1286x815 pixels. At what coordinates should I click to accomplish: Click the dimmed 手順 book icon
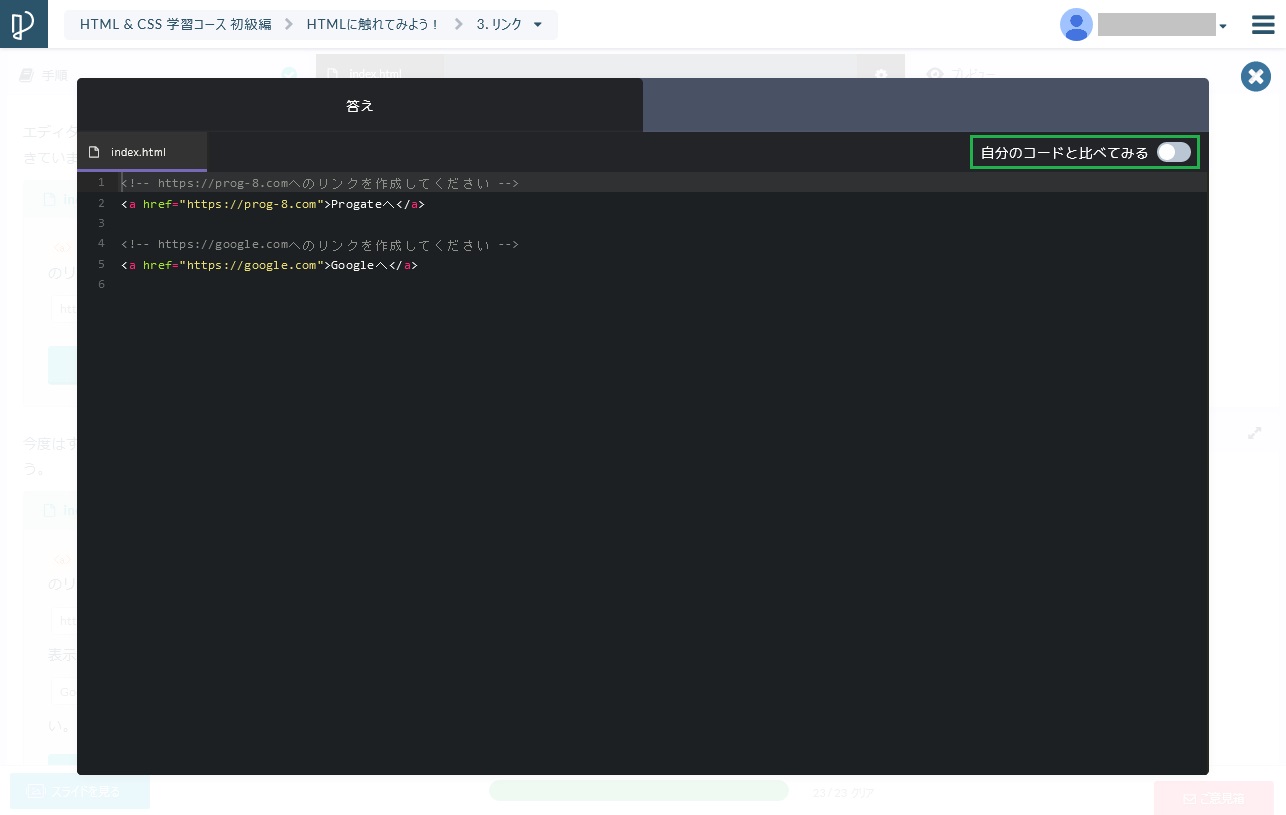[28, 75]
